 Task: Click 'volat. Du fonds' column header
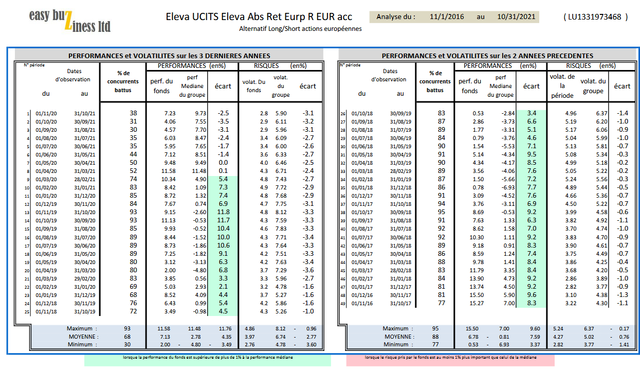click(253, 86)
